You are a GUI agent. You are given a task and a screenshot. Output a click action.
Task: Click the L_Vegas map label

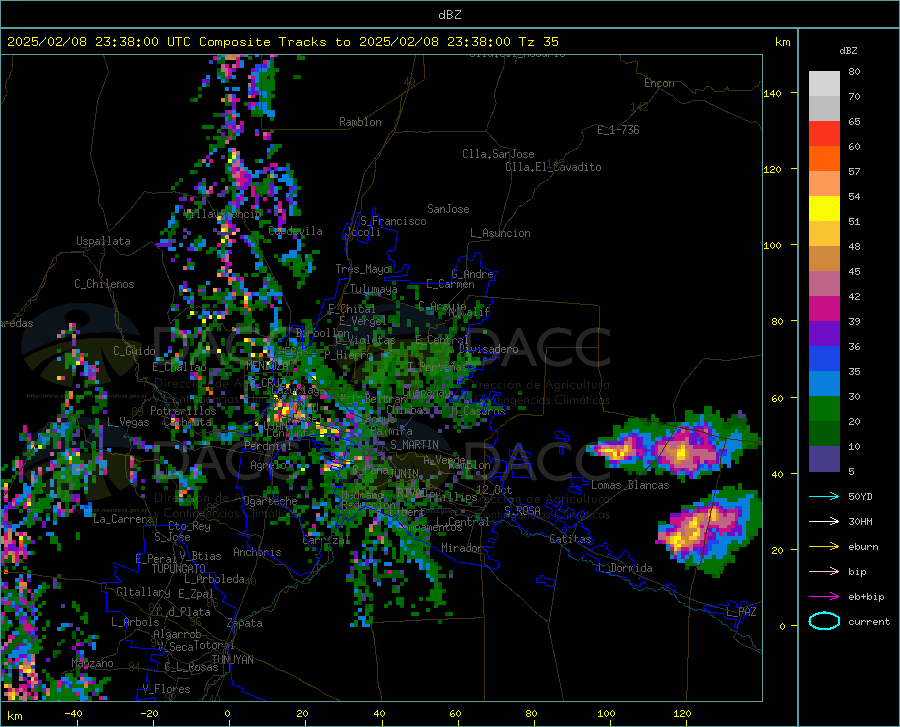[x=128, y=422]
